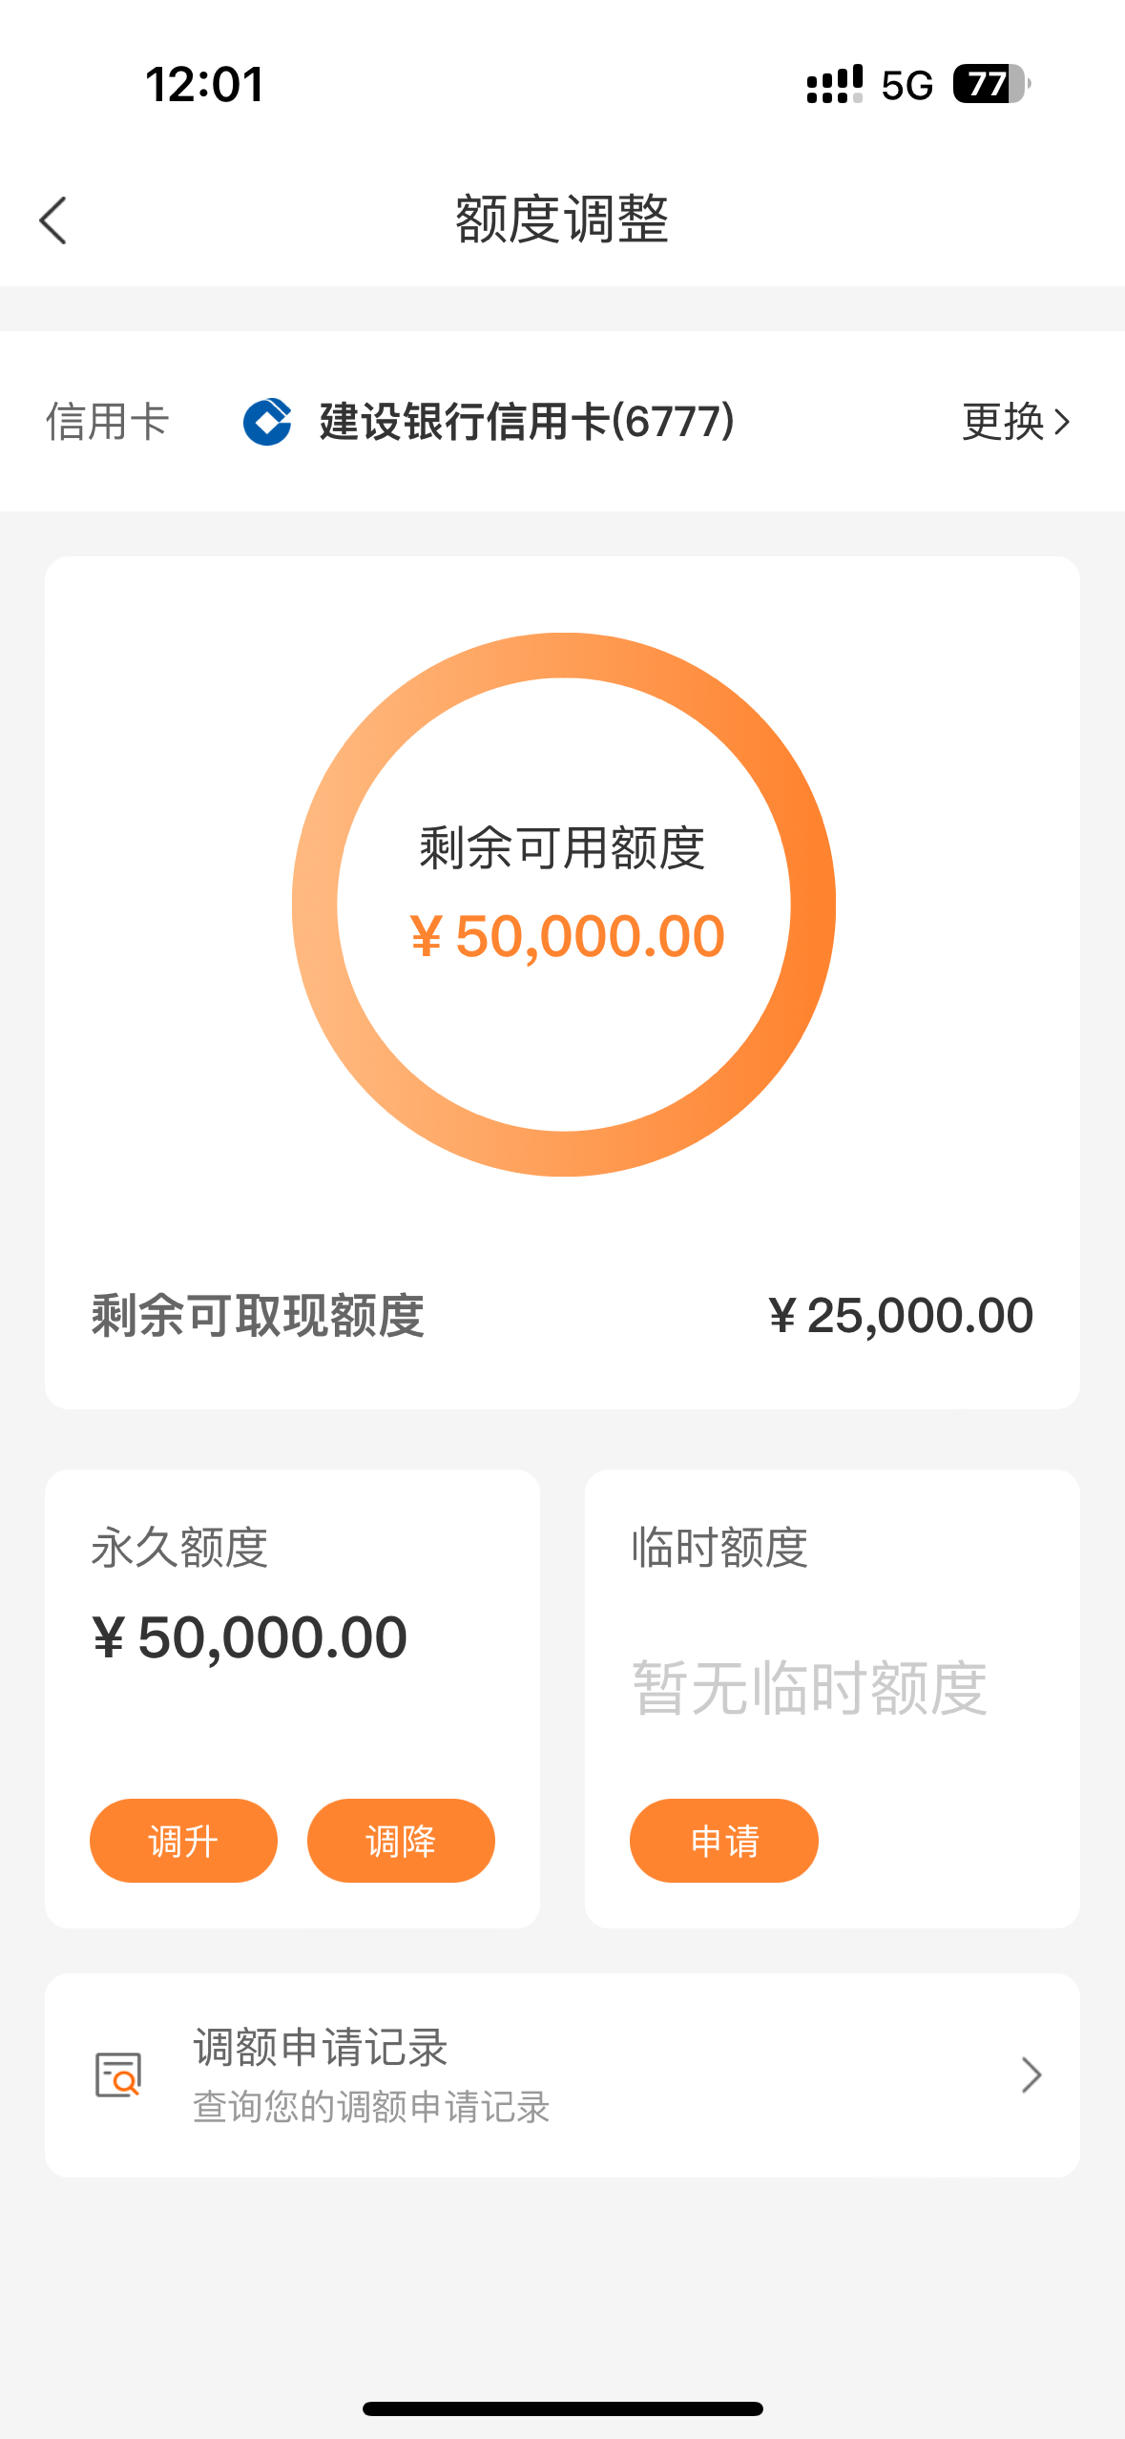Tap the home indicator bar at bottom

click(563, 2408)
